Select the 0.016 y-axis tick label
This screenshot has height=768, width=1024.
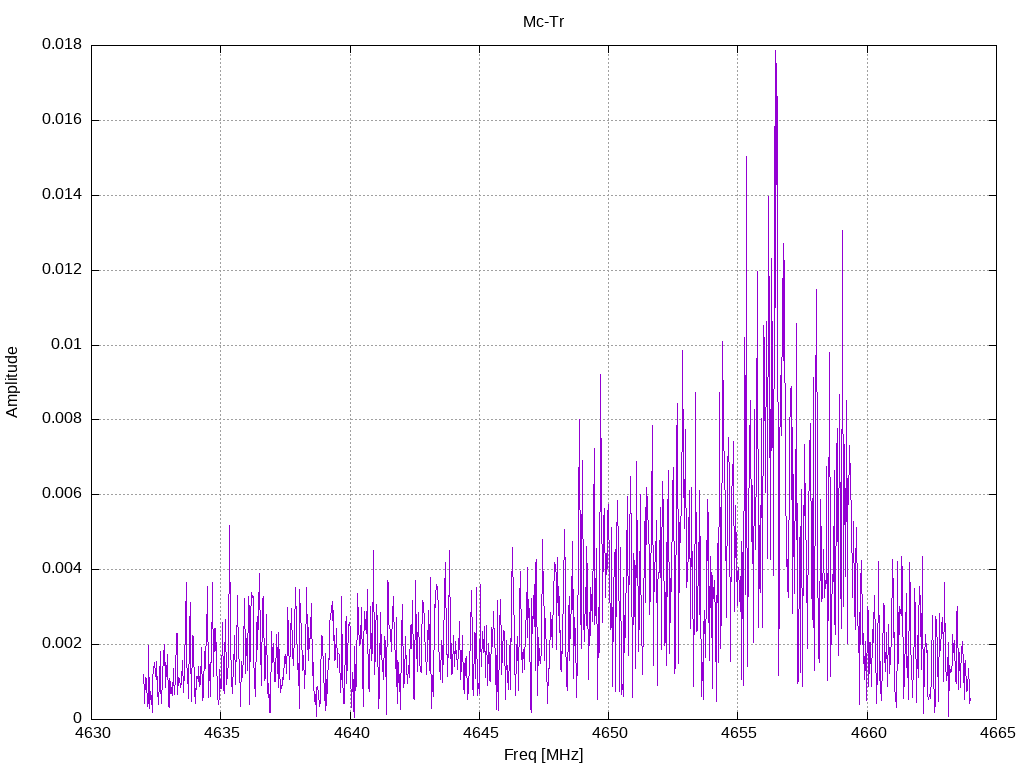point(62,120)
